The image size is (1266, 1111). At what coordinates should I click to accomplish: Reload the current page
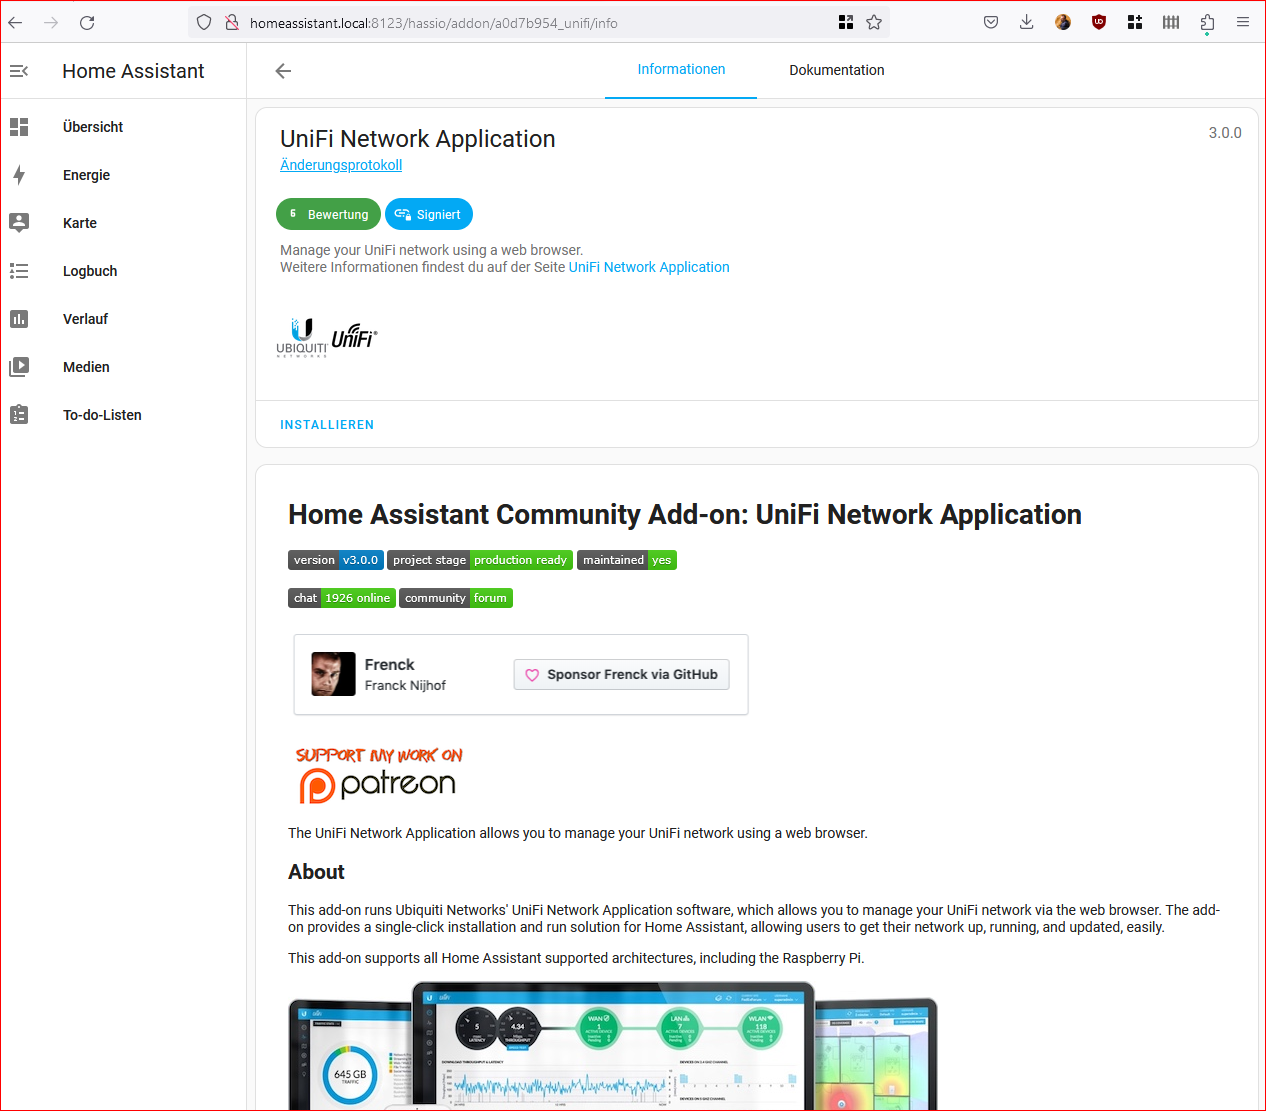[87, 22]
